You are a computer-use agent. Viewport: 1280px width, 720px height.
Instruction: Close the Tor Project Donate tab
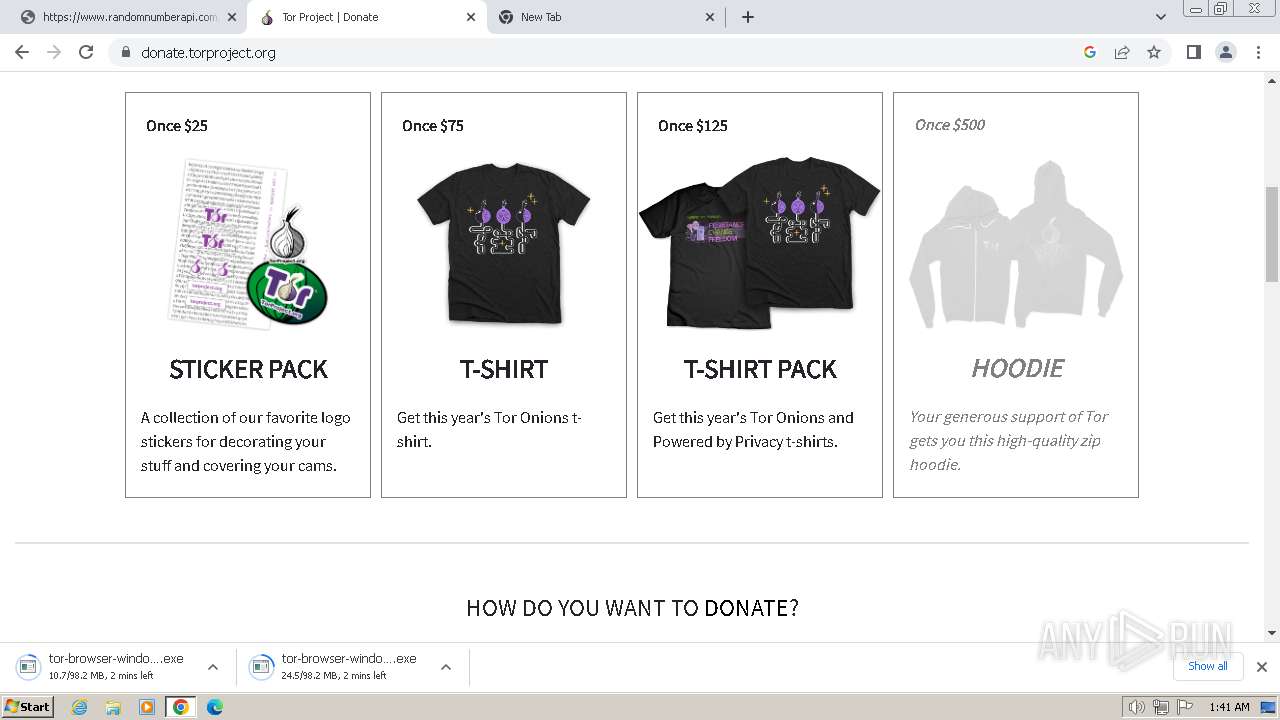pyautogui.click(x=471, y=17)
